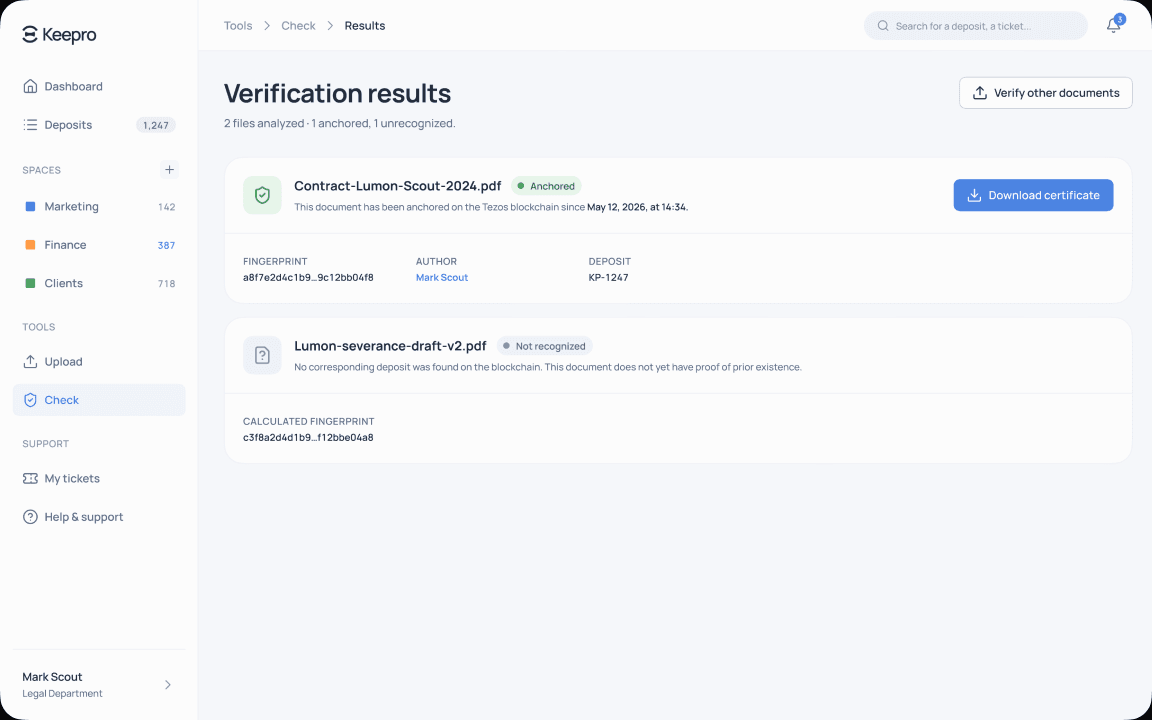Click the green Clients square icon
Image resolution: width=1152 pixels, height=720 pixels.
click(x=30, y=283)
